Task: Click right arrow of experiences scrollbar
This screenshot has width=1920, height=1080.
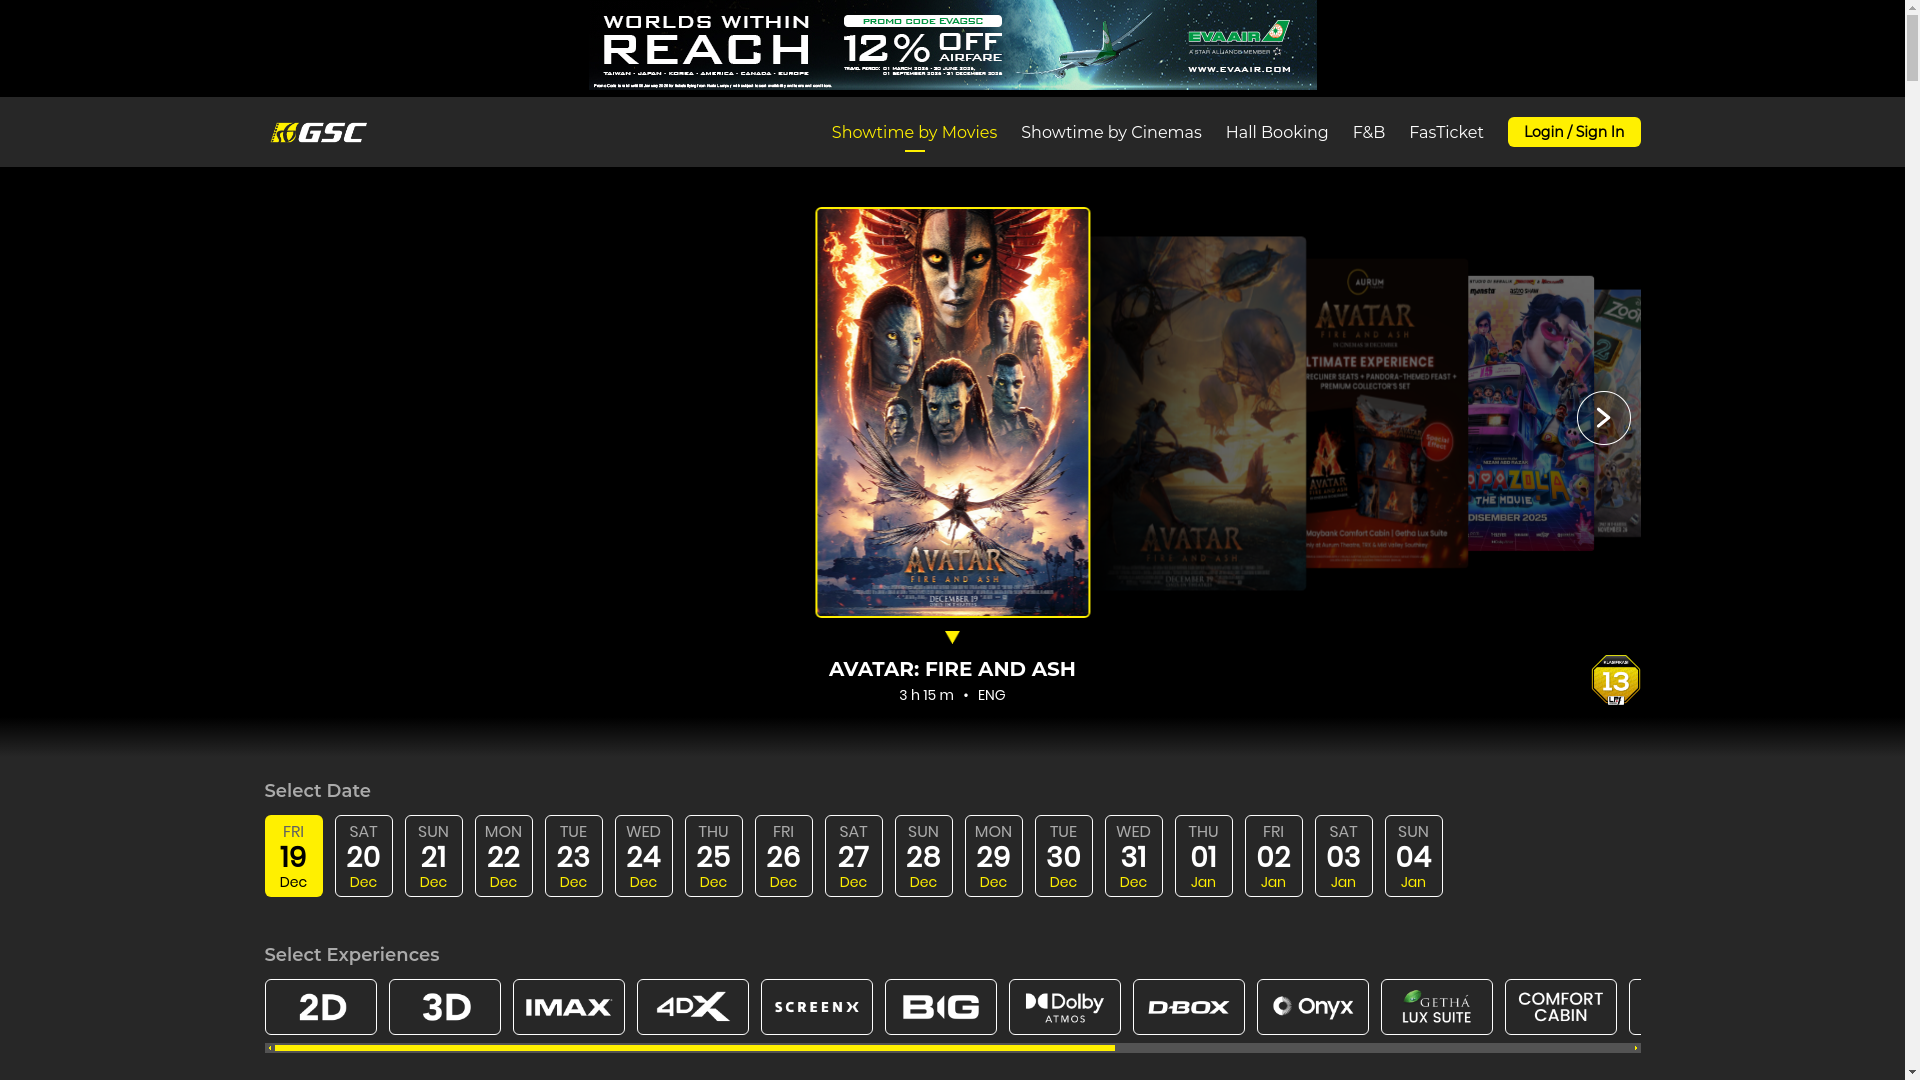Action: (x=1636, y=1048)
